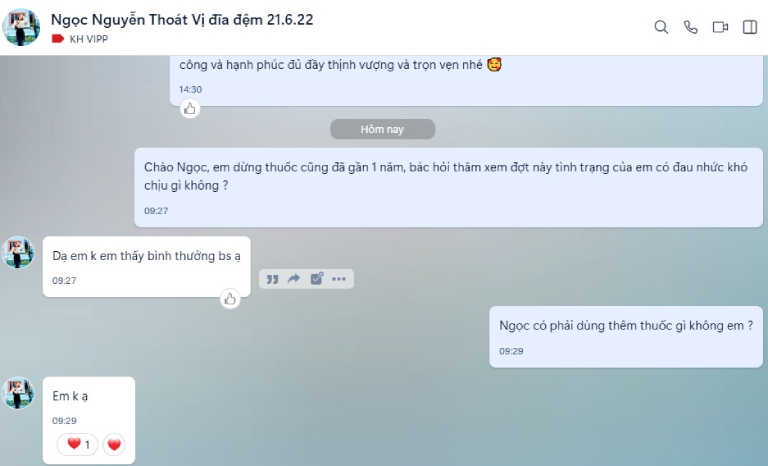Start a video call

[720, 27]
